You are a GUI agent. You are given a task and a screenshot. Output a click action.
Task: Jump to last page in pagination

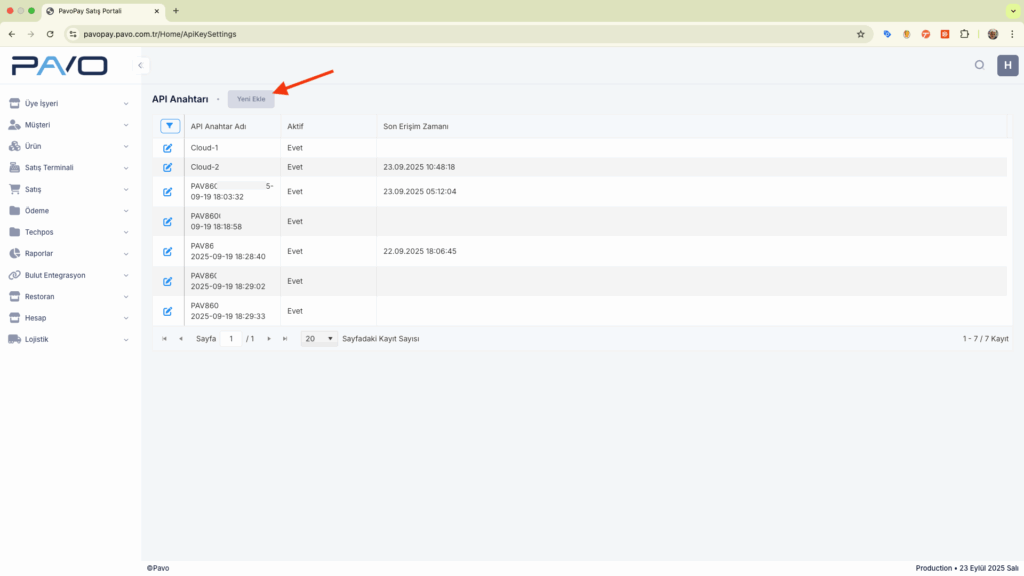(x=285, y=339)
